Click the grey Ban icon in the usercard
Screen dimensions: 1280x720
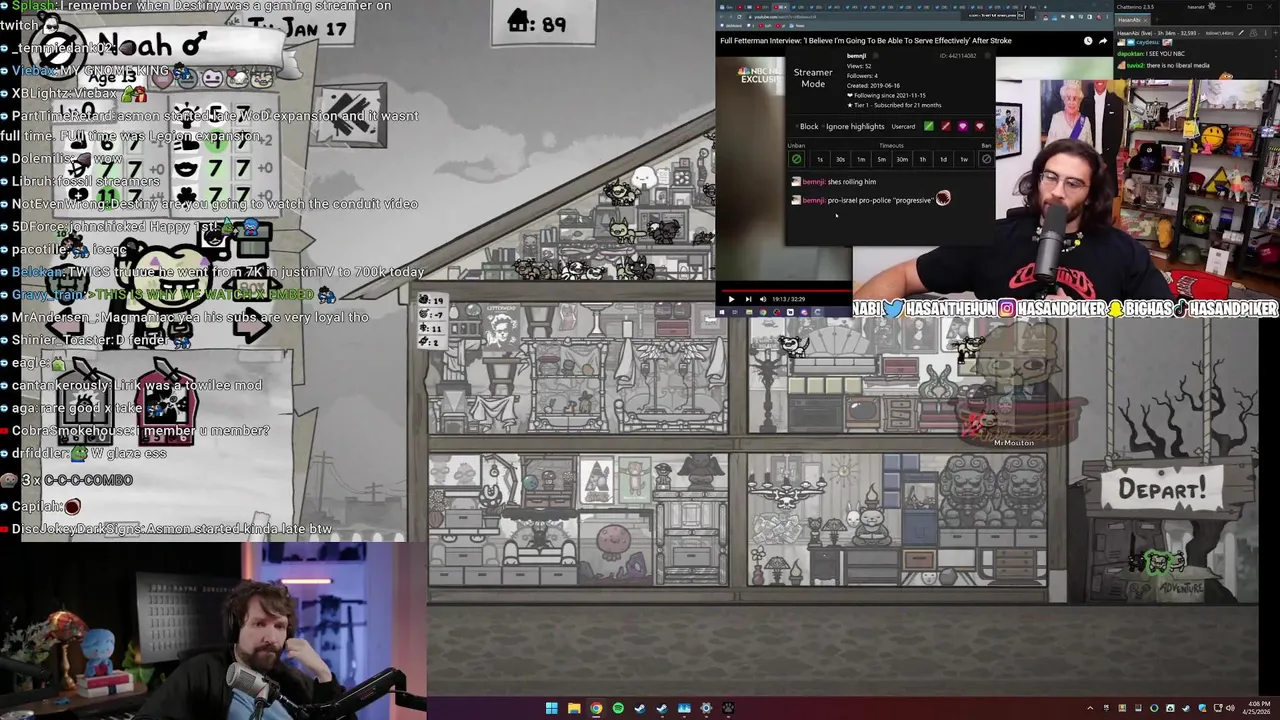pos(987,159)
